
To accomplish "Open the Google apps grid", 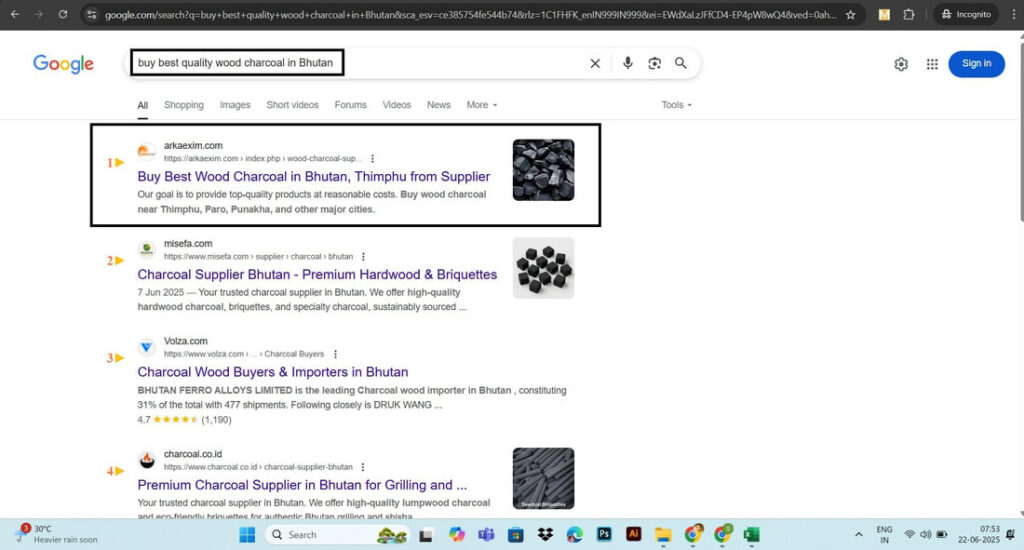I will 932,64.
